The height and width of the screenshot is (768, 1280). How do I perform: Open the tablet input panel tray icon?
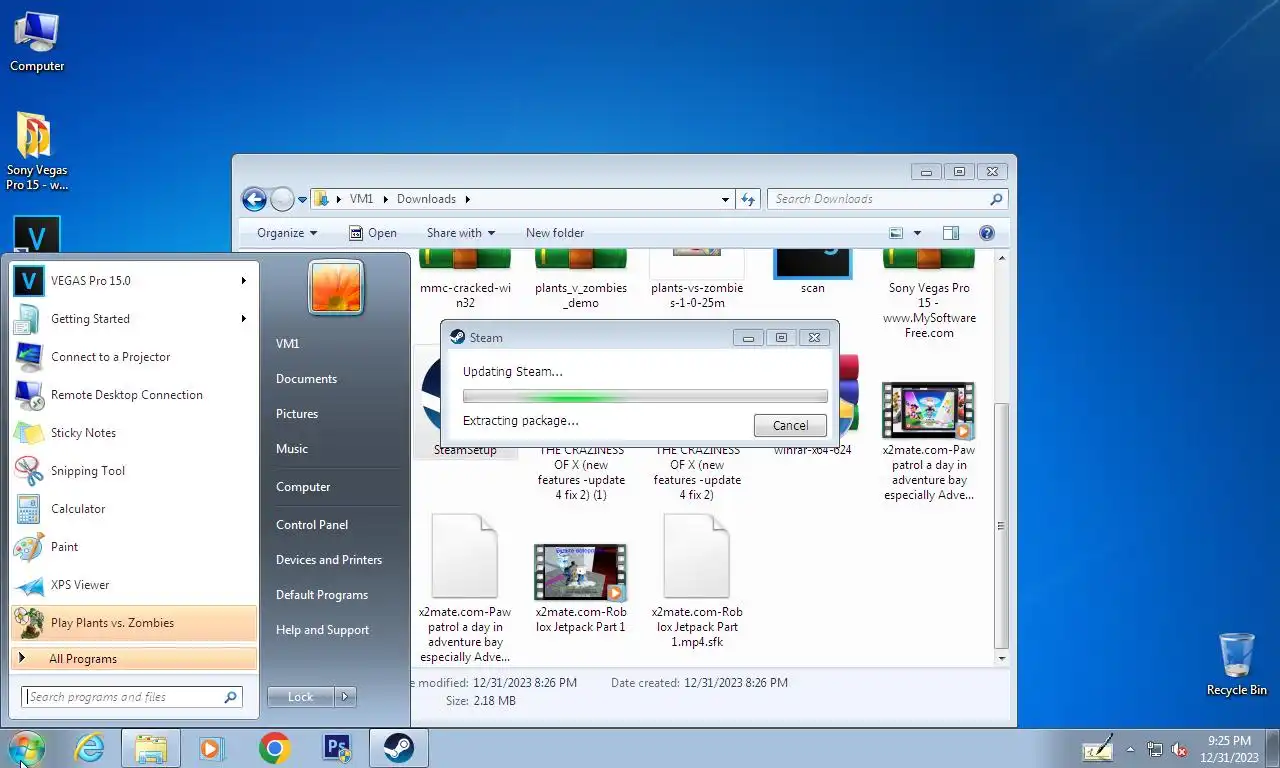tap(1098, 748)
